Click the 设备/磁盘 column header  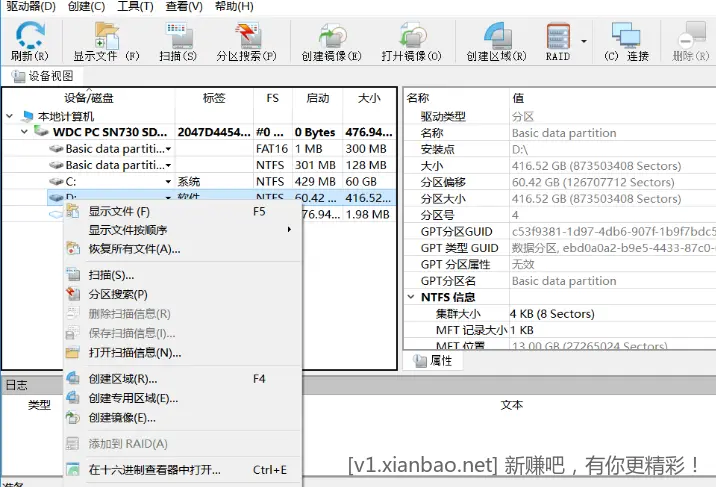(89, 98)
